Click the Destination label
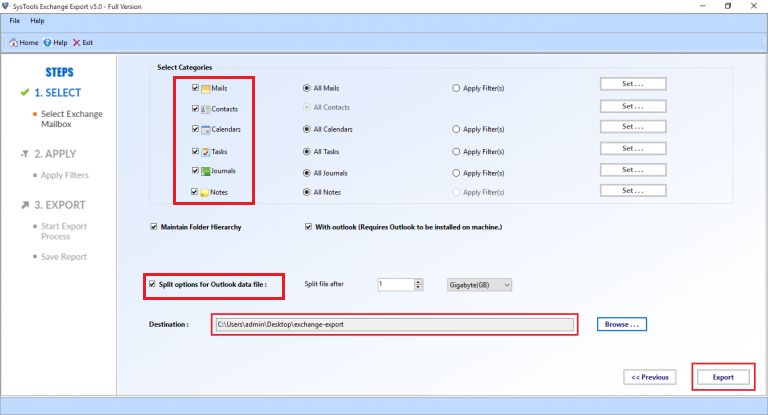Viewport: 768px width, 415px height. point(168,324)
